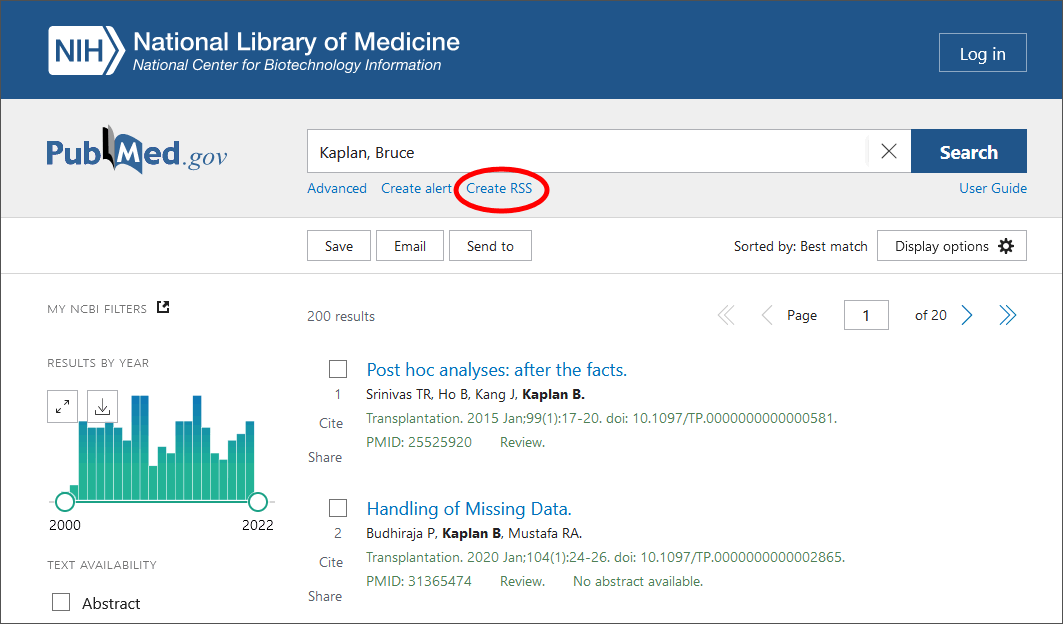
Task: Select checkbox for Handling of Missing Data
Action: 338,508
